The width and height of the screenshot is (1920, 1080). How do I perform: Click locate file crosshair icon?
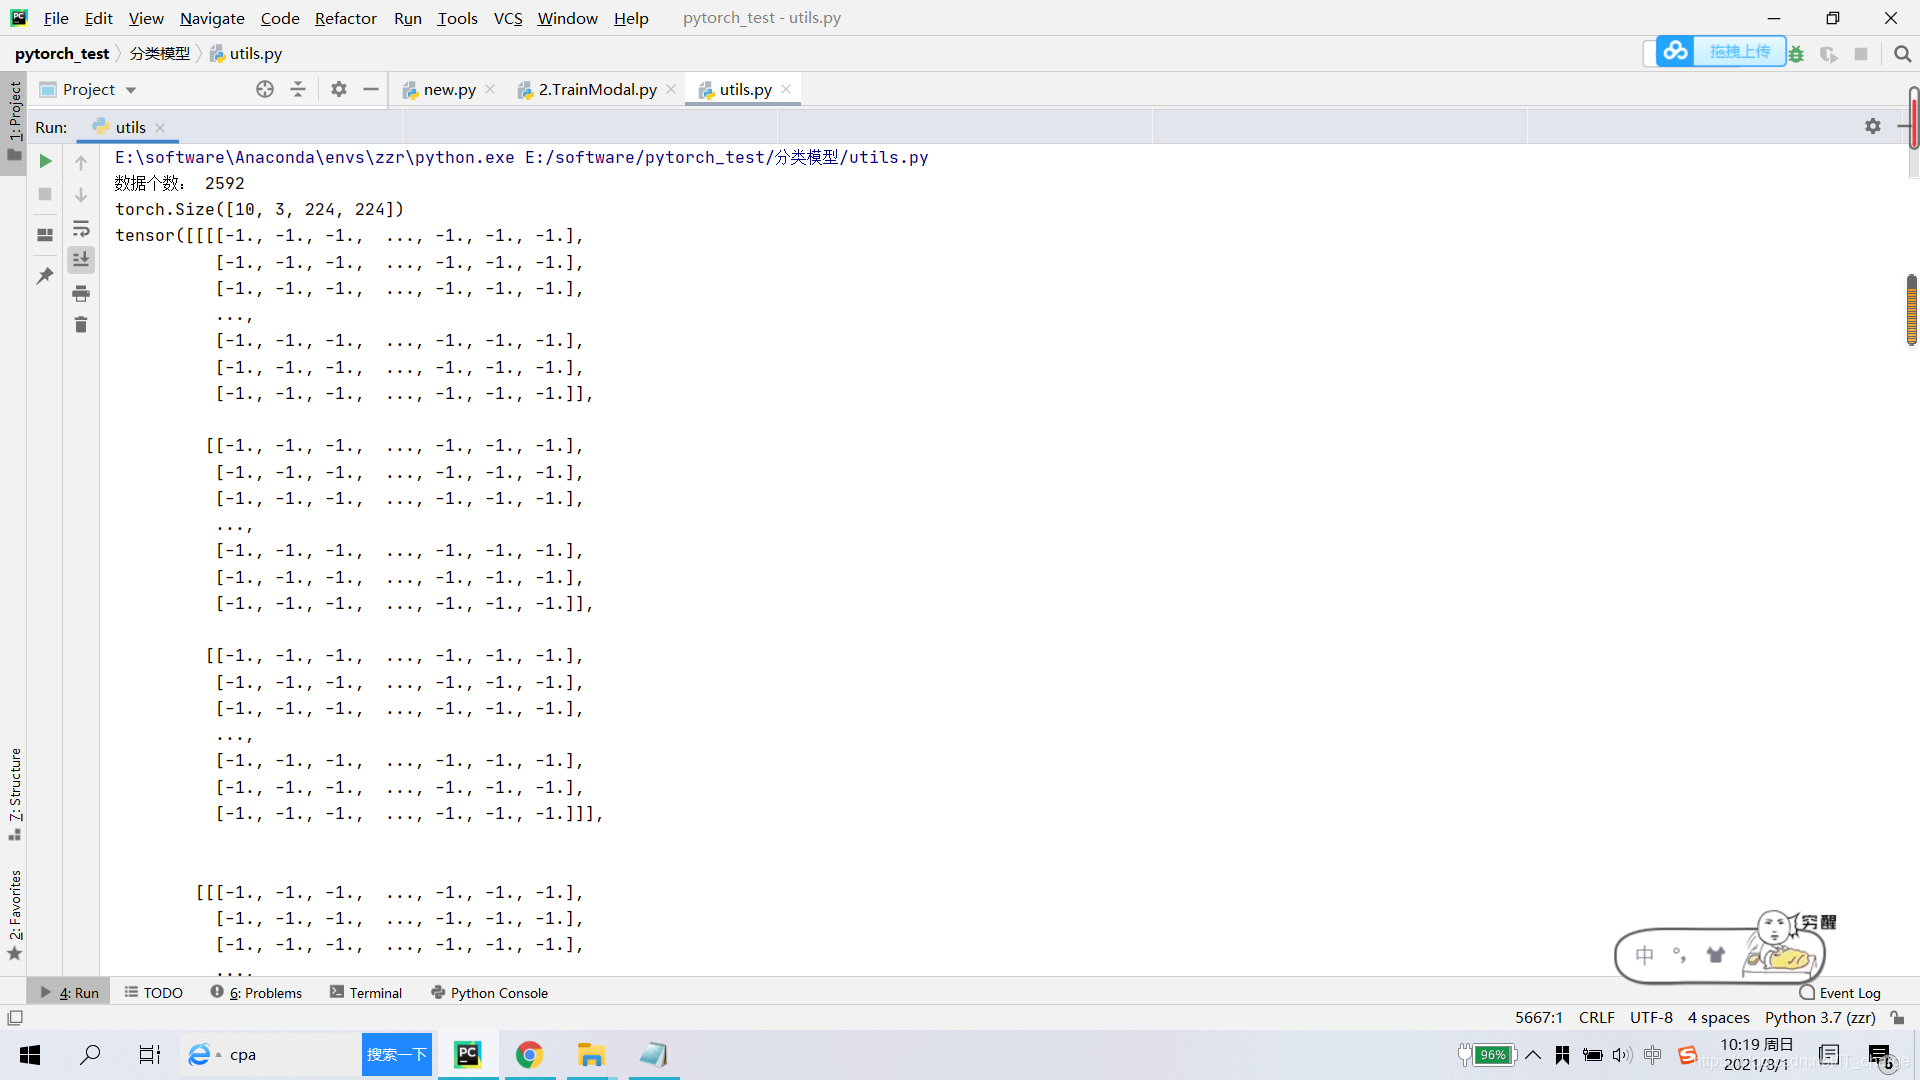(265, 89)
